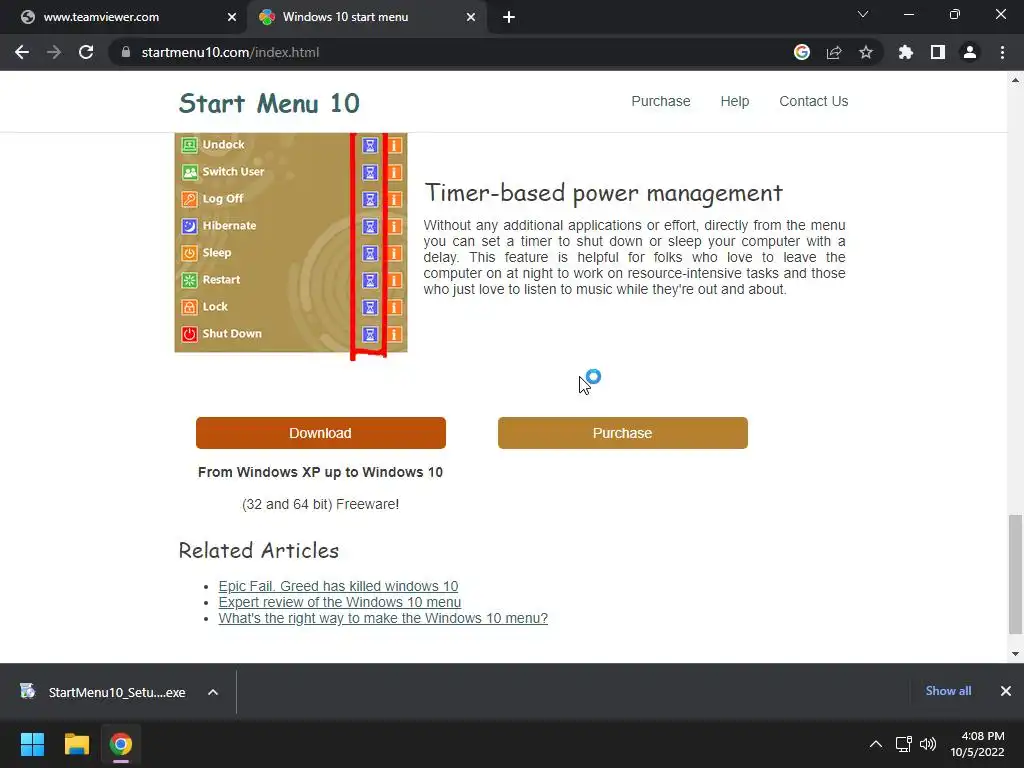Image resolution: width=1024 pixels, height=768 pixels.
Task: Click the network tray icon
Action: 903,744
